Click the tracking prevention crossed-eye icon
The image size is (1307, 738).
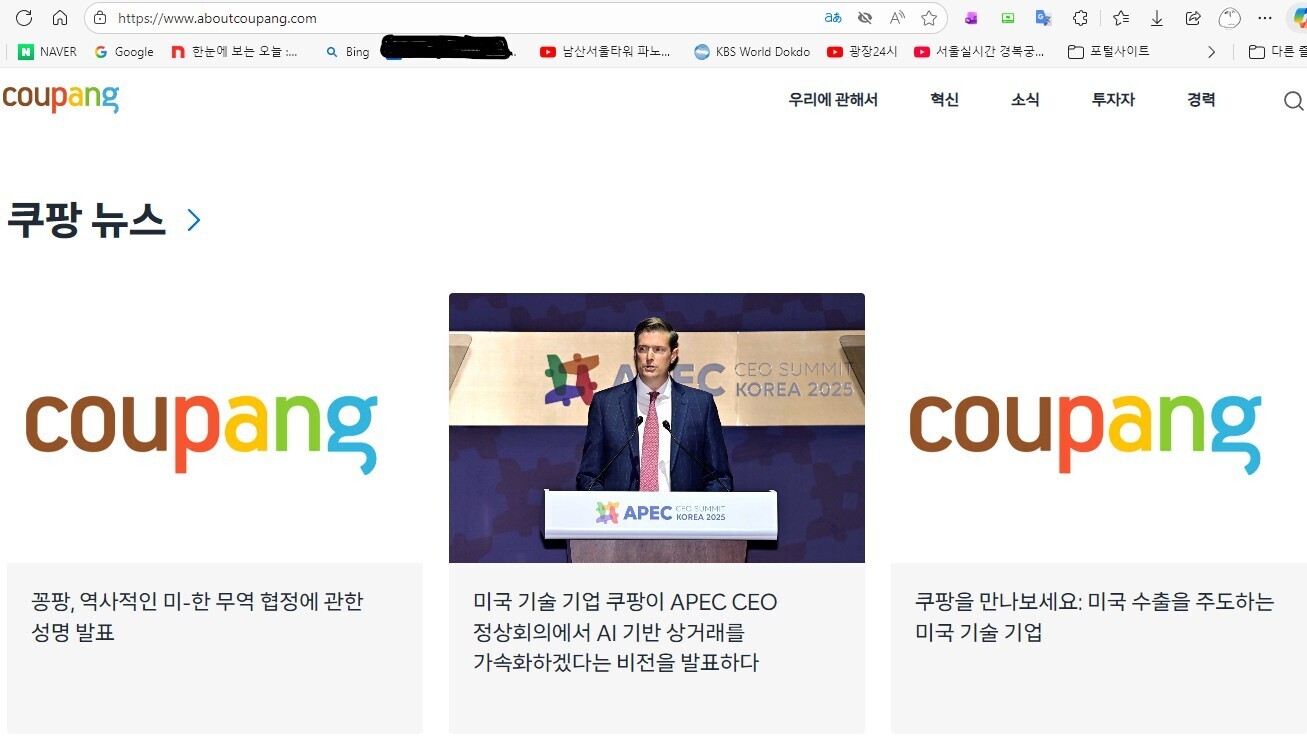click(865, 18)
